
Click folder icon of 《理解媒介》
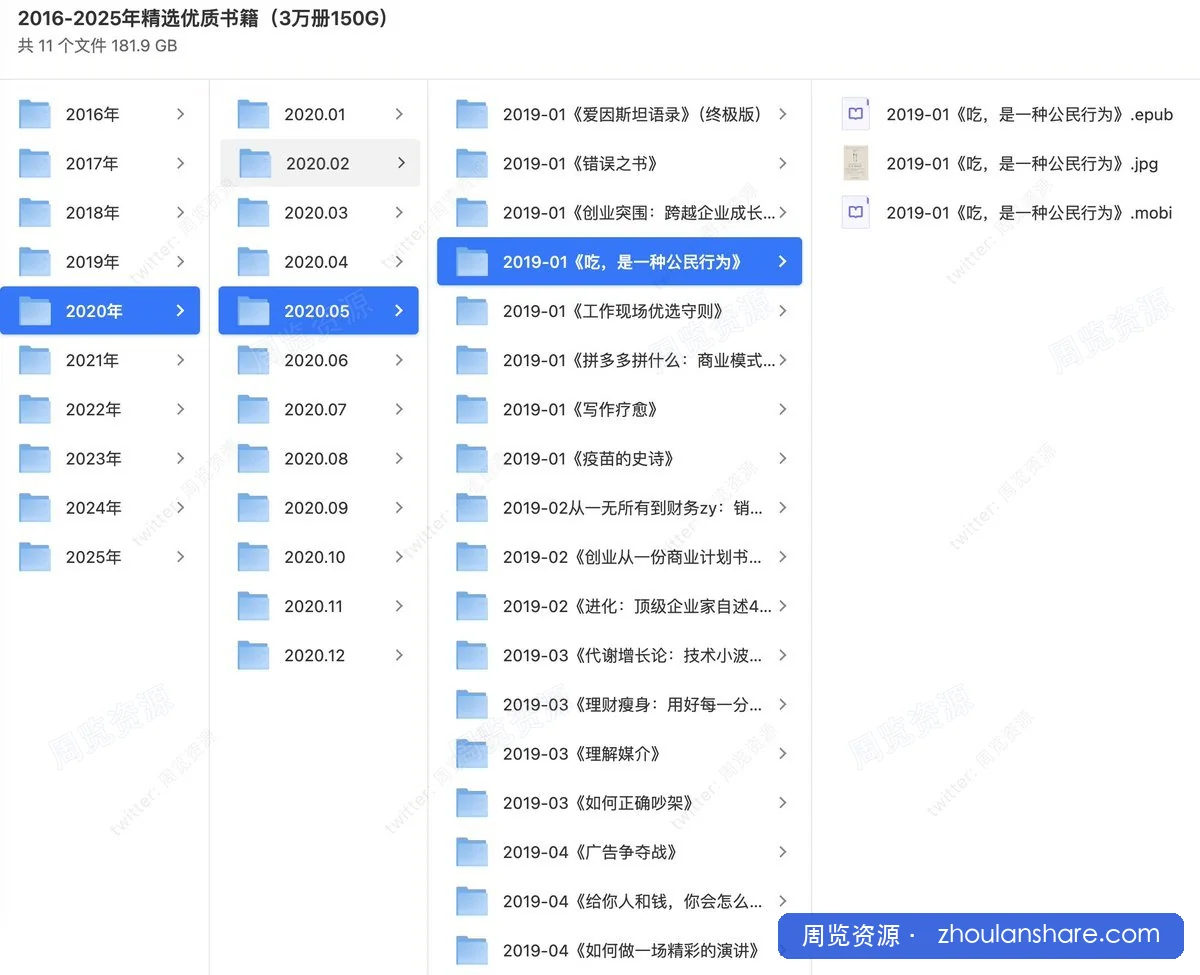click(x=472, y=754)
